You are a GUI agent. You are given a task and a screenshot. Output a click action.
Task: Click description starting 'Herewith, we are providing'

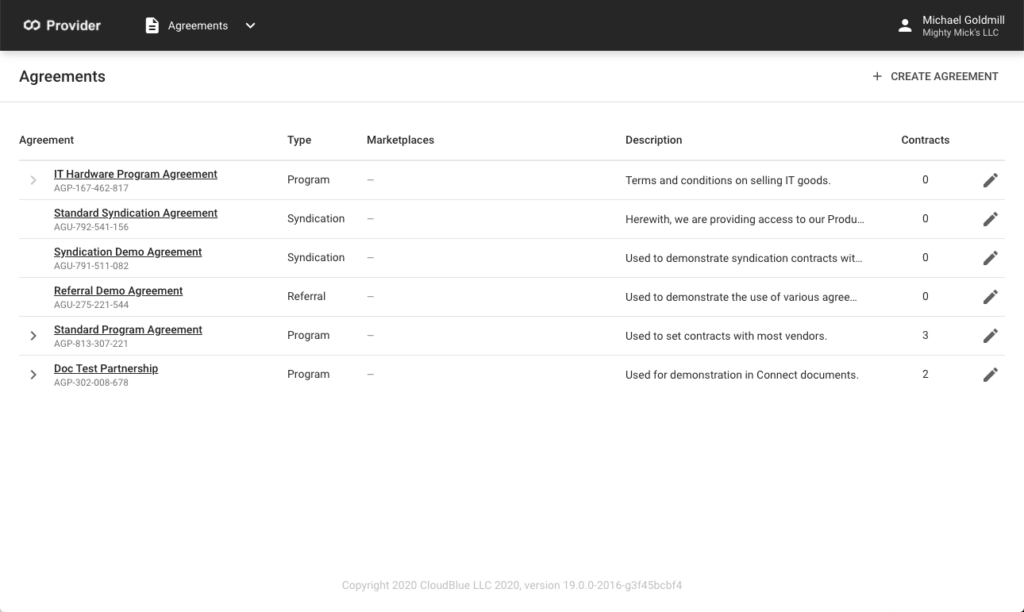point(744,219)
